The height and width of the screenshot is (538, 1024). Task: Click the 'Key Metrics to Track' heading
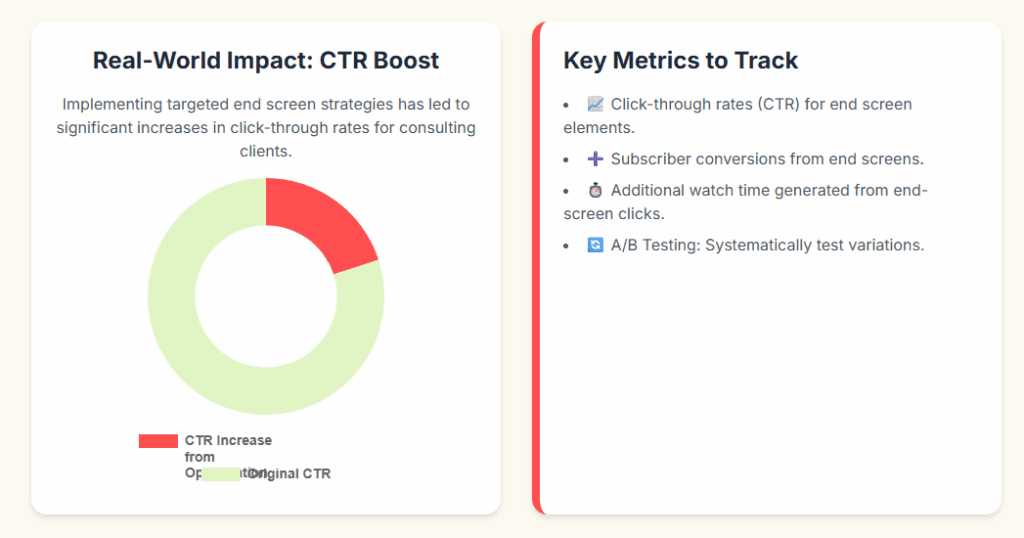click(x=681, y=60)
